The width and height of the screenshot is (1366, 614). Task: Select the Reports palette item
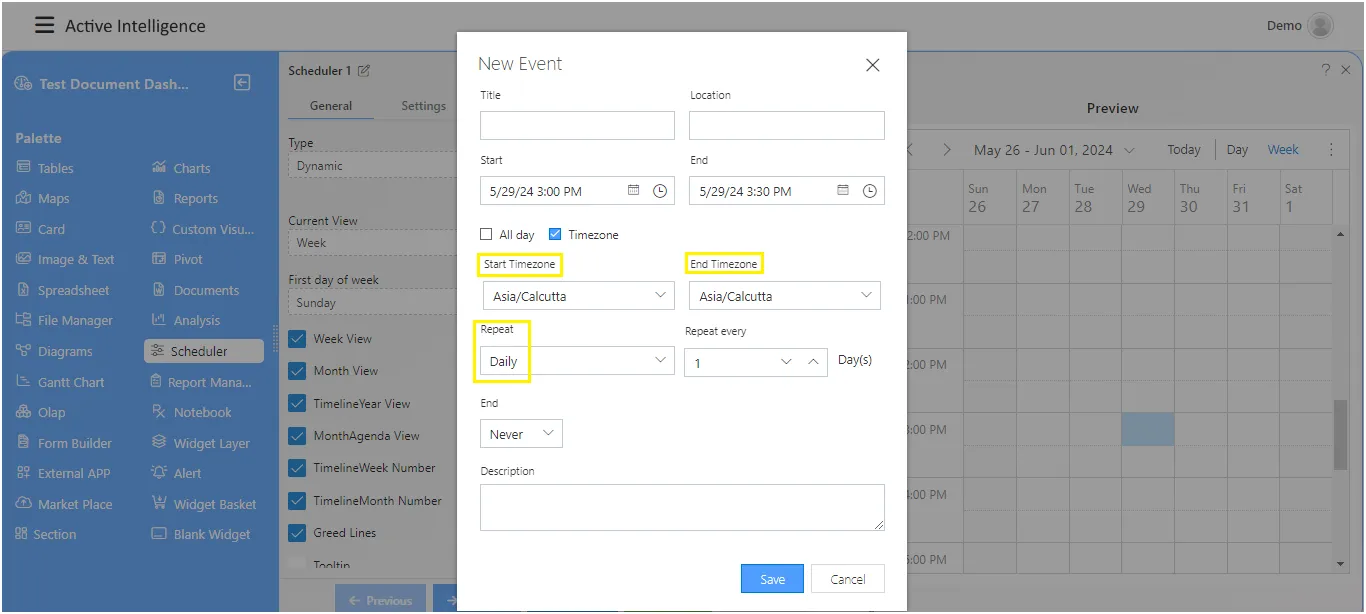pyautogui.click(x=184, y=198)
